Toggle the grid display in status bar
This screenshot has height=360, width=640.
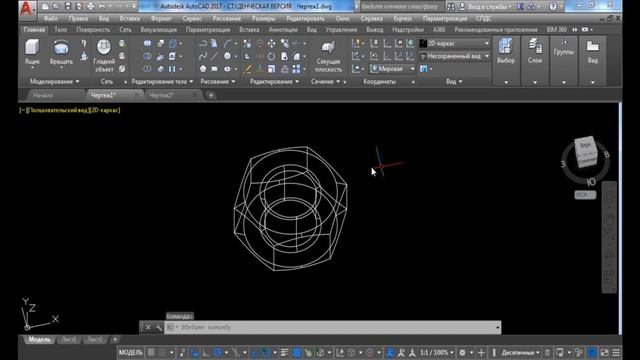(151, 352)
